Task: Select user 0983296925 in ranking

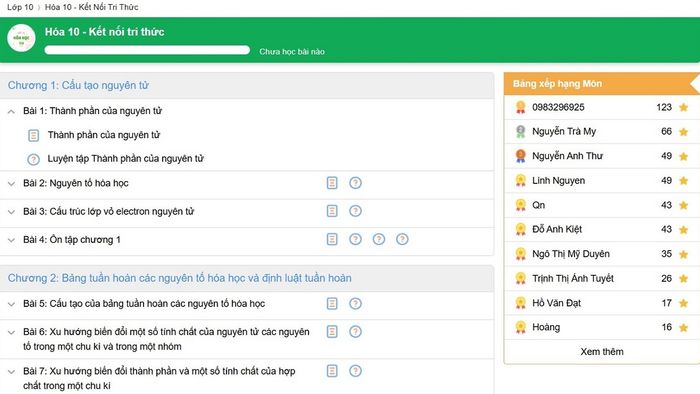Action: pyautogui.click(x=558, y=107)
